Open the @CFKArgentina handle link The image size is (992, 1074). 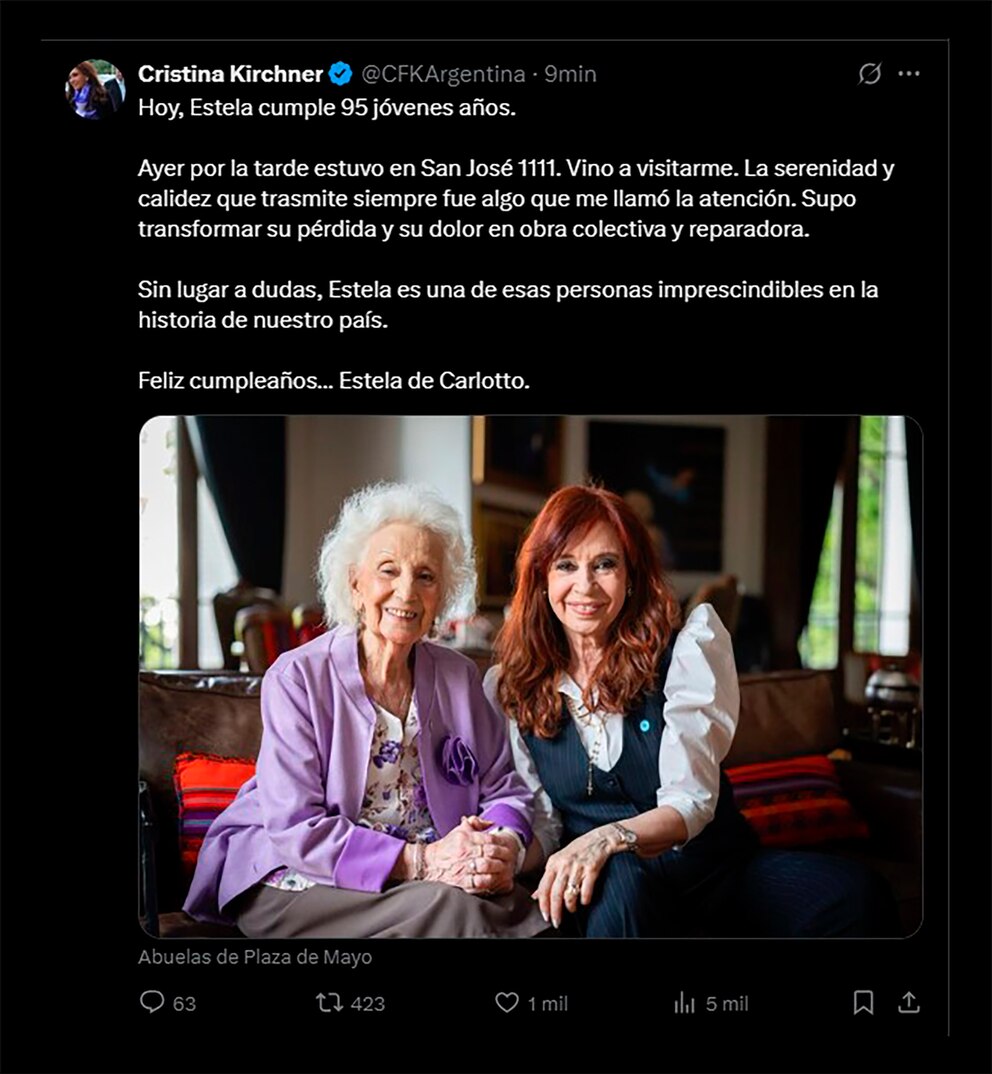click(x=442, y=74)
